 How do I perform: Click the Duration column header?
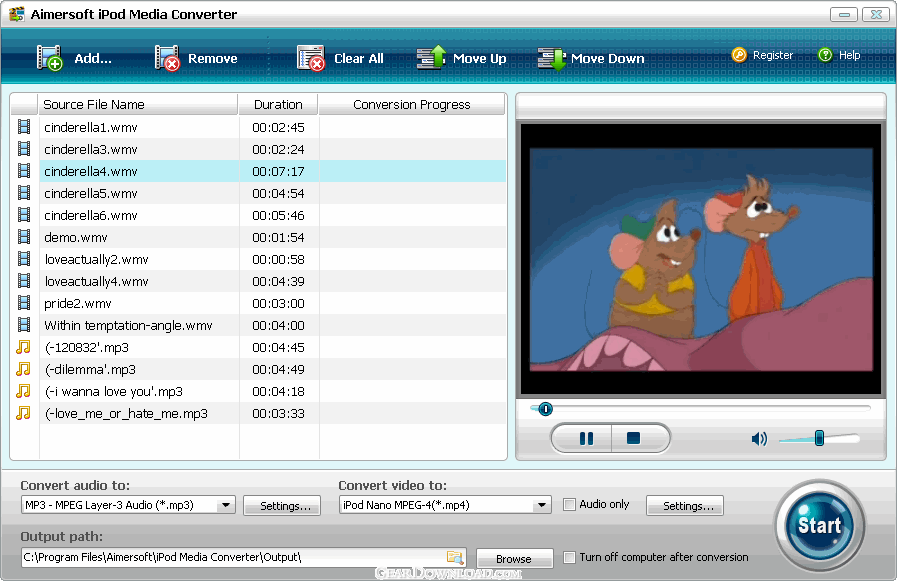pyautogui.click(x=279, y=105)
